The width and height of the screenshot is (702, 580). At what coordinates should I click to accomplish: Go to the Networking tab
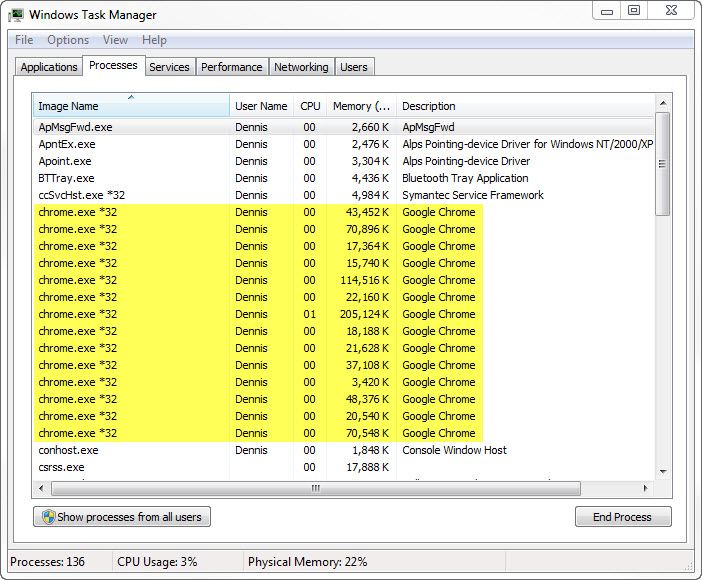[301, 67]
